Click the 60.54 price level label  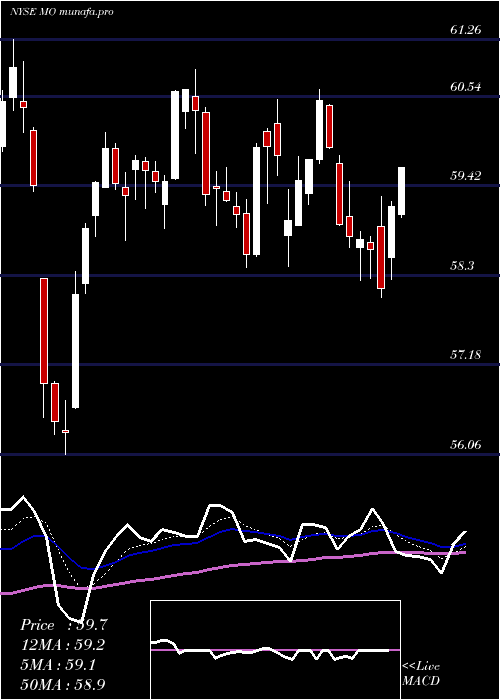point(466,87)
